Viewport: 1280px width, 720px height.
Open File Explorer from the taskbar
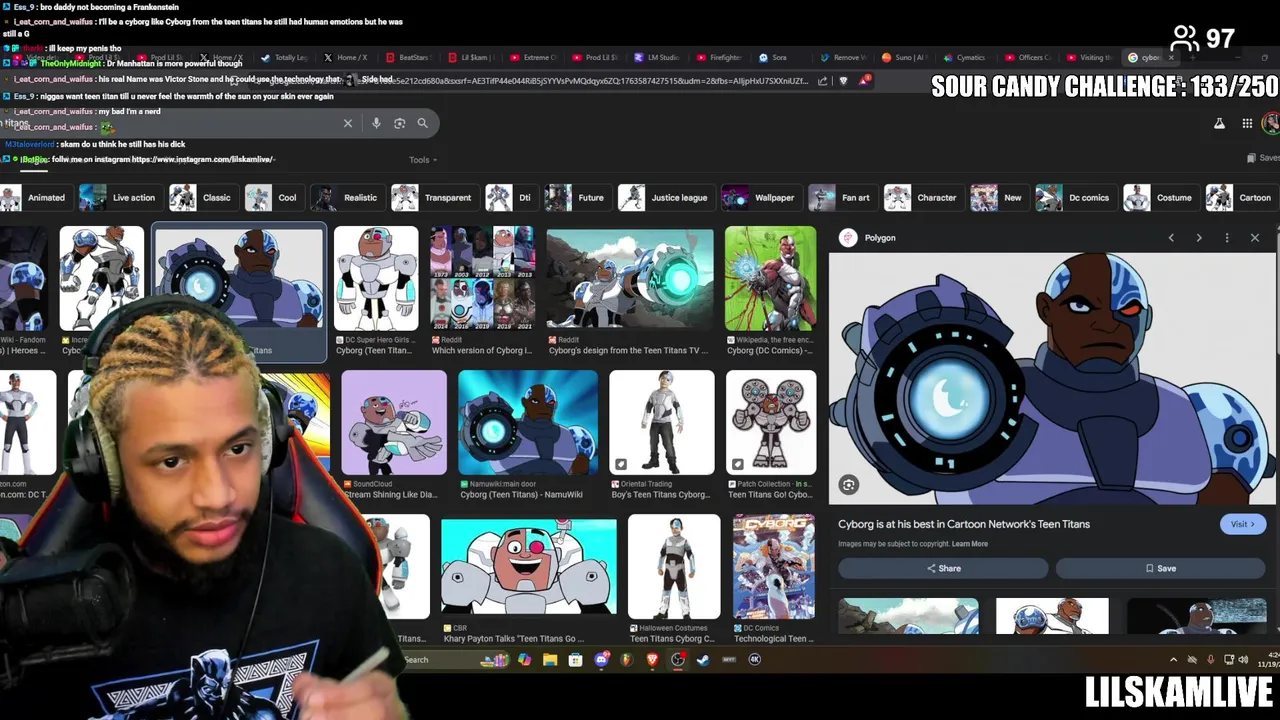tap(550, 659)
